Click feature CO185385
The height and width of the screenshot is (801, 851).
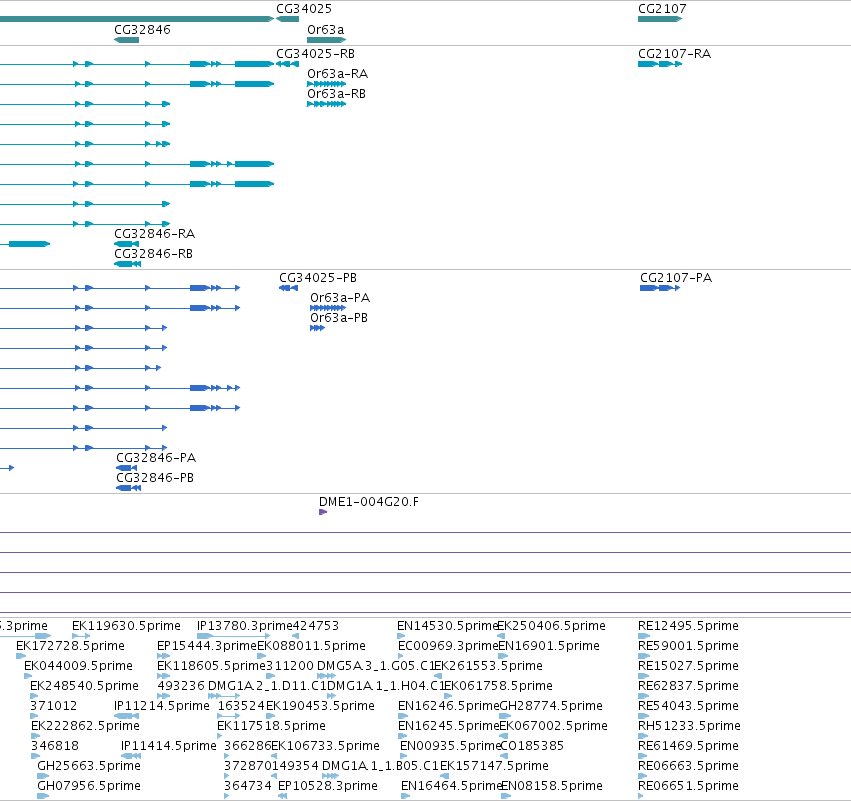point(532,746)
